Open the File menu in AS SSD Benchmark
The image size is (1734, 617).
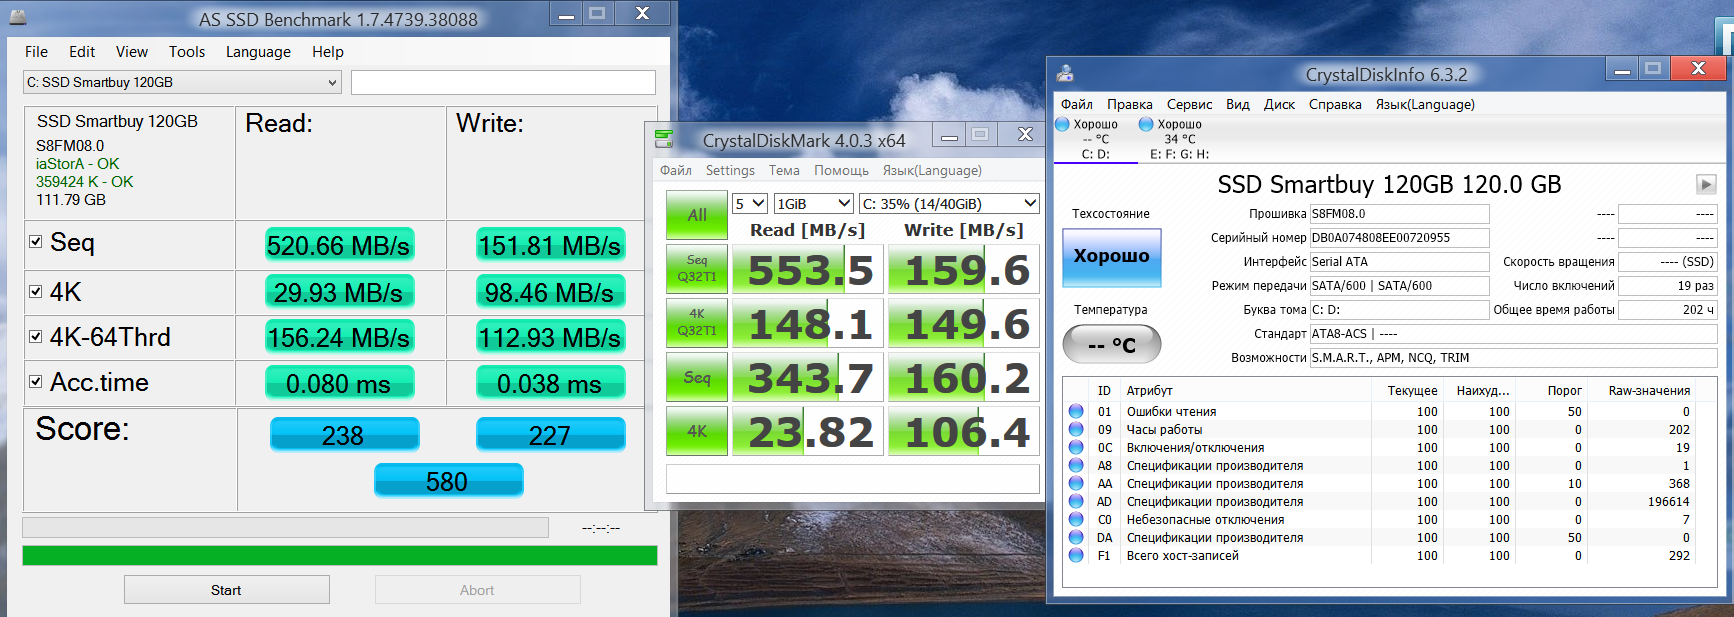click(36, 52)
